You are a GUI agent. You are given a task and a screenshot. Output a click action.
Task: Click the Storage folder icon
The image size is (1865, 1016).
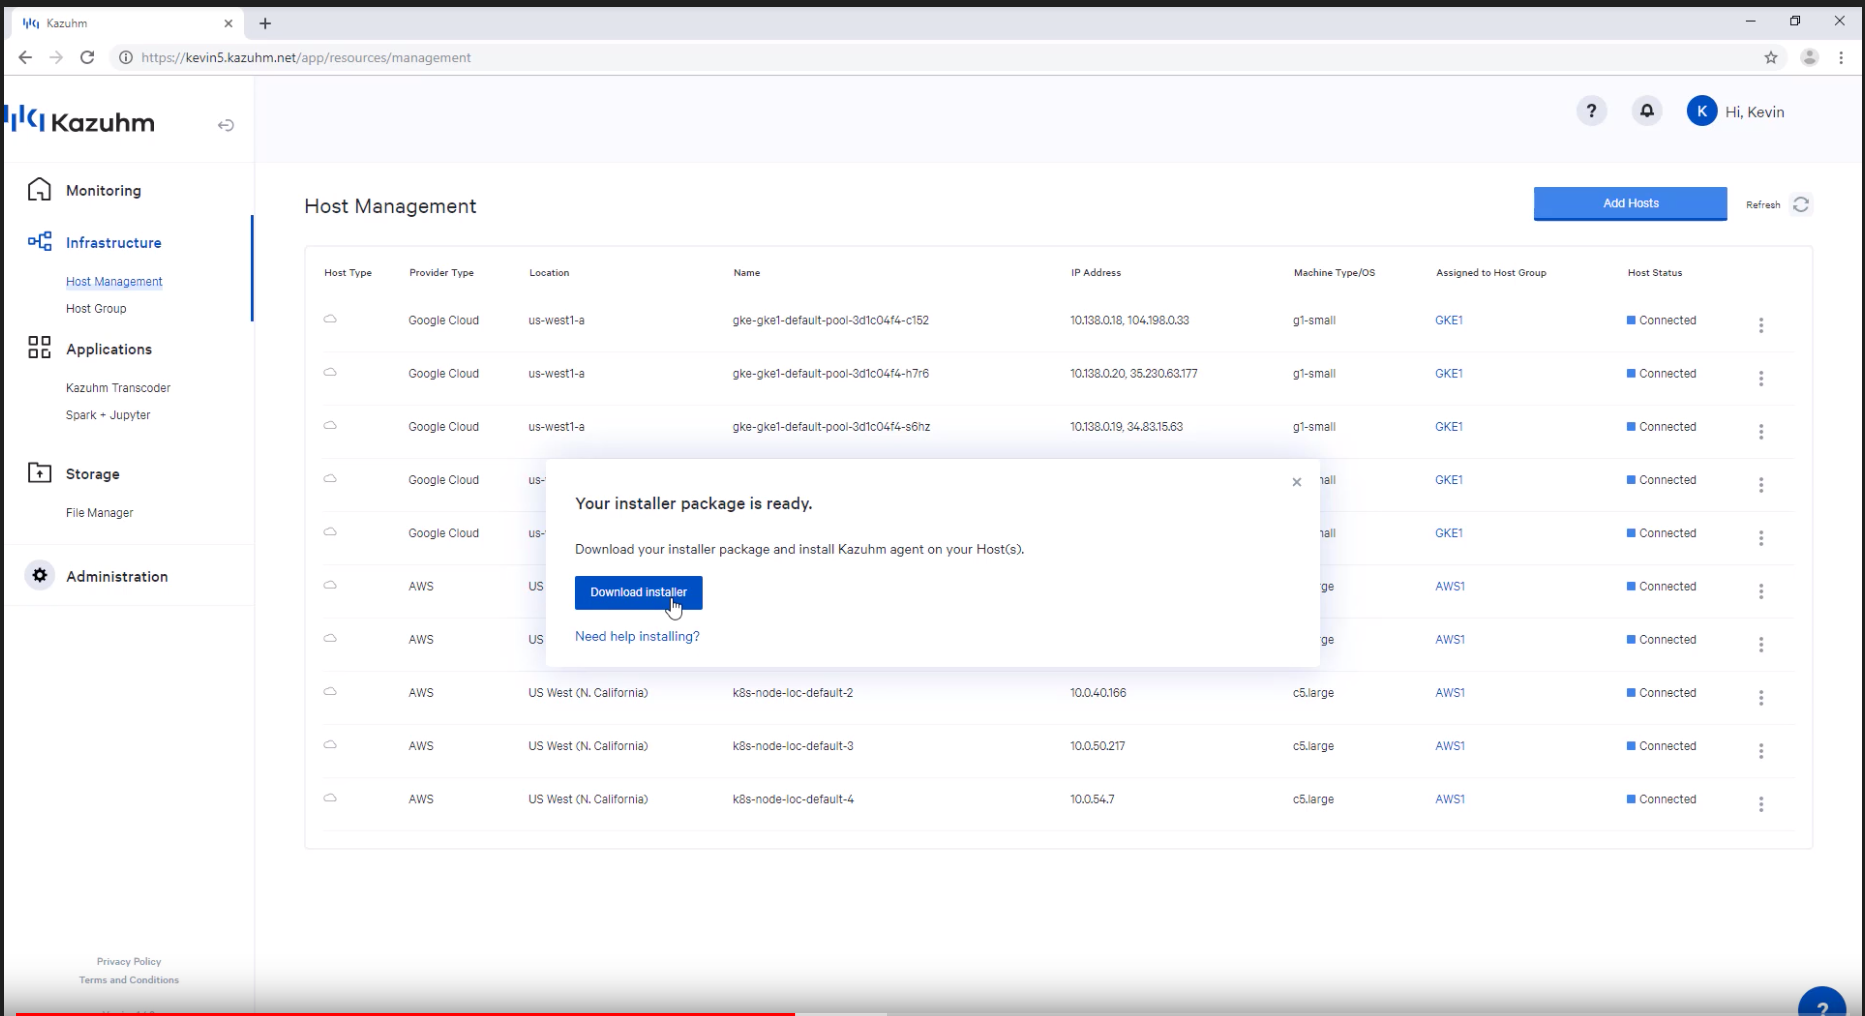point(39,472)
